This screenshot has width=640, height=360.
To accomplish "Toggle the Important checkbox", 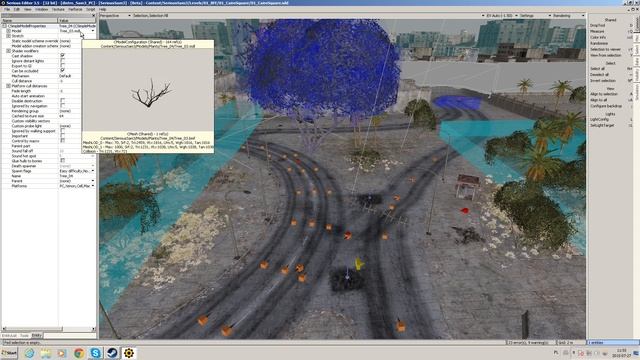I will point(62,136).
